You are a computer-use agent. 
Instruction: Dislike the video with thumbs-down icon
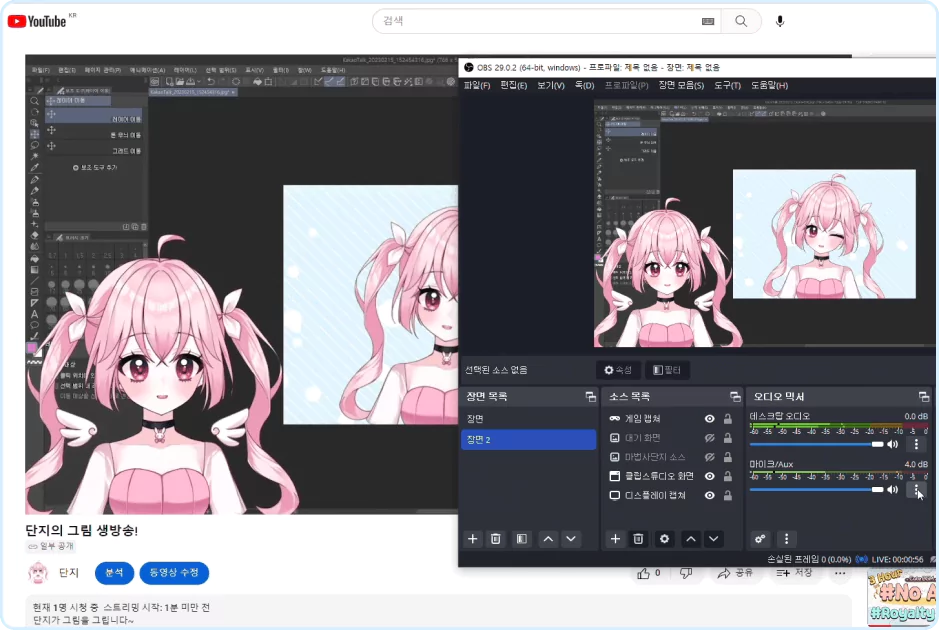[x=686, y=574]
